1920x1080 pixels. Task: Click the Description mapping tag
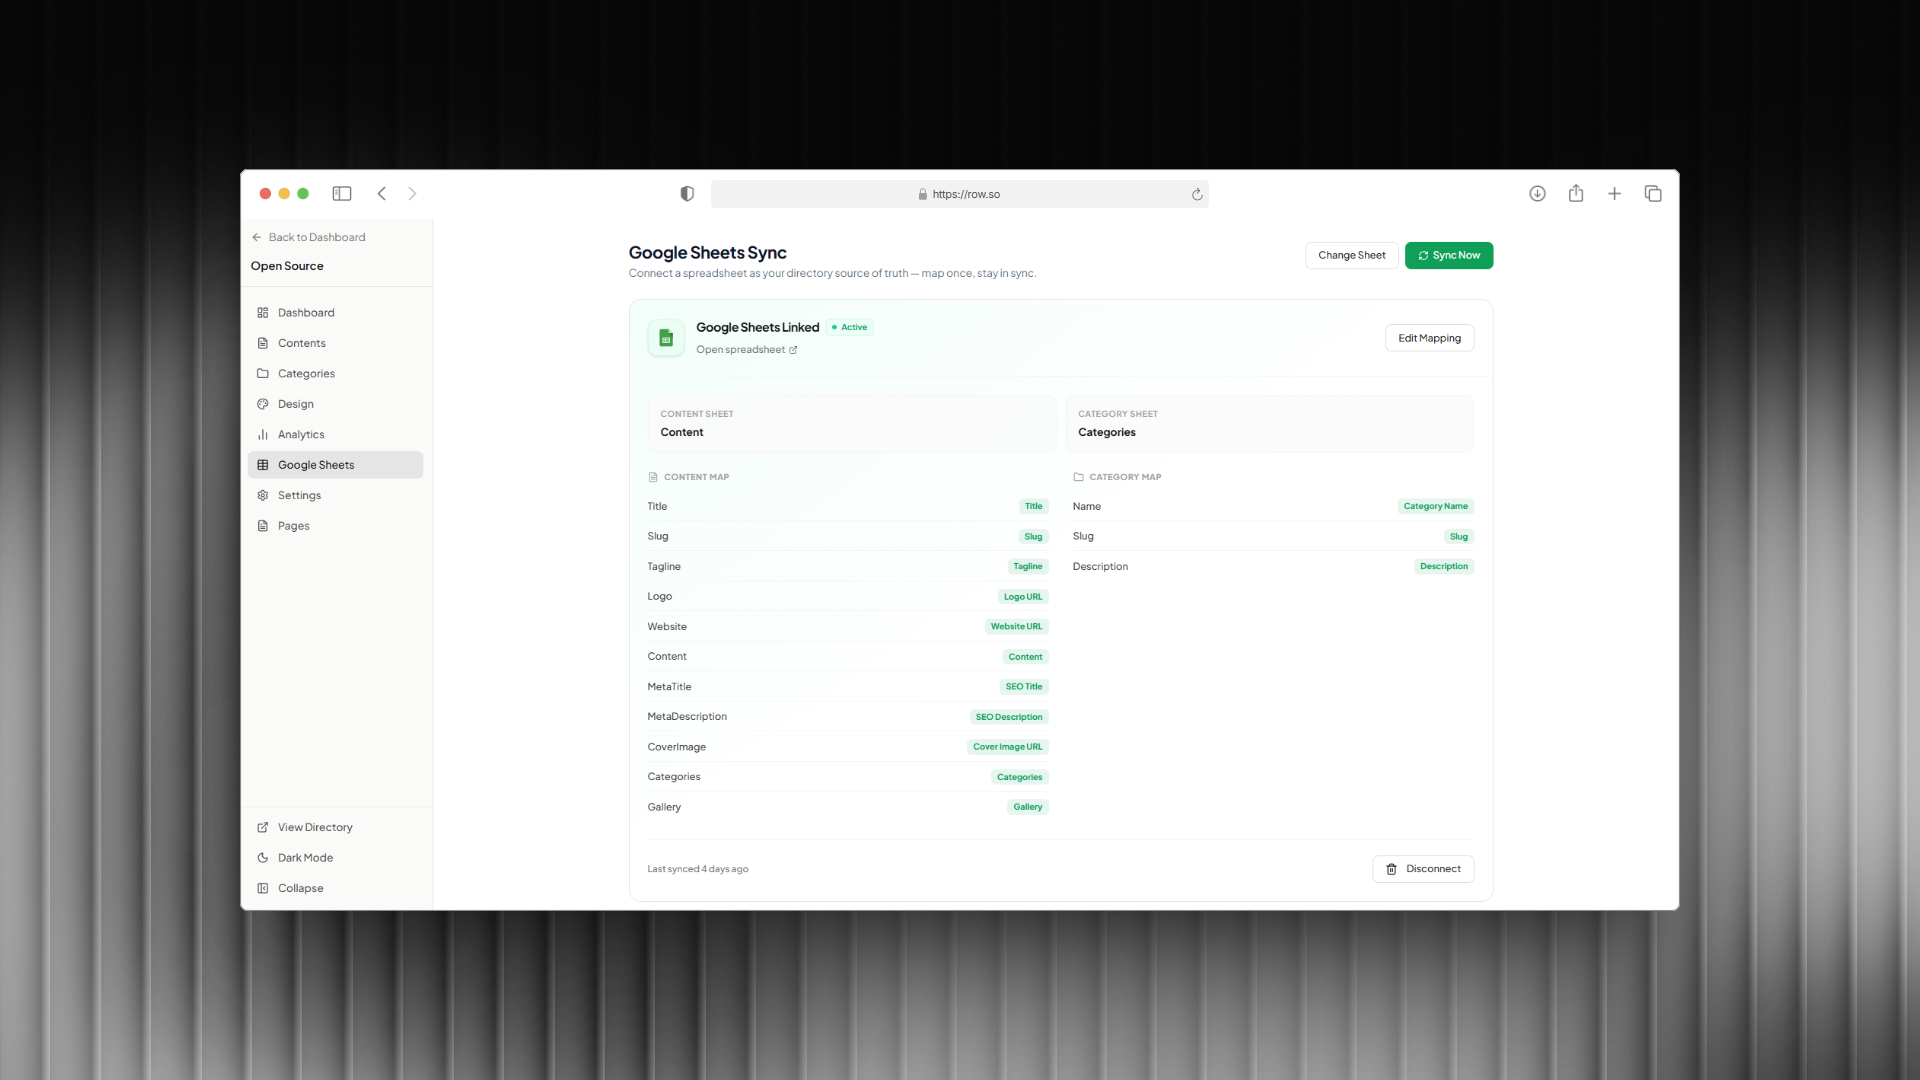1444,567
